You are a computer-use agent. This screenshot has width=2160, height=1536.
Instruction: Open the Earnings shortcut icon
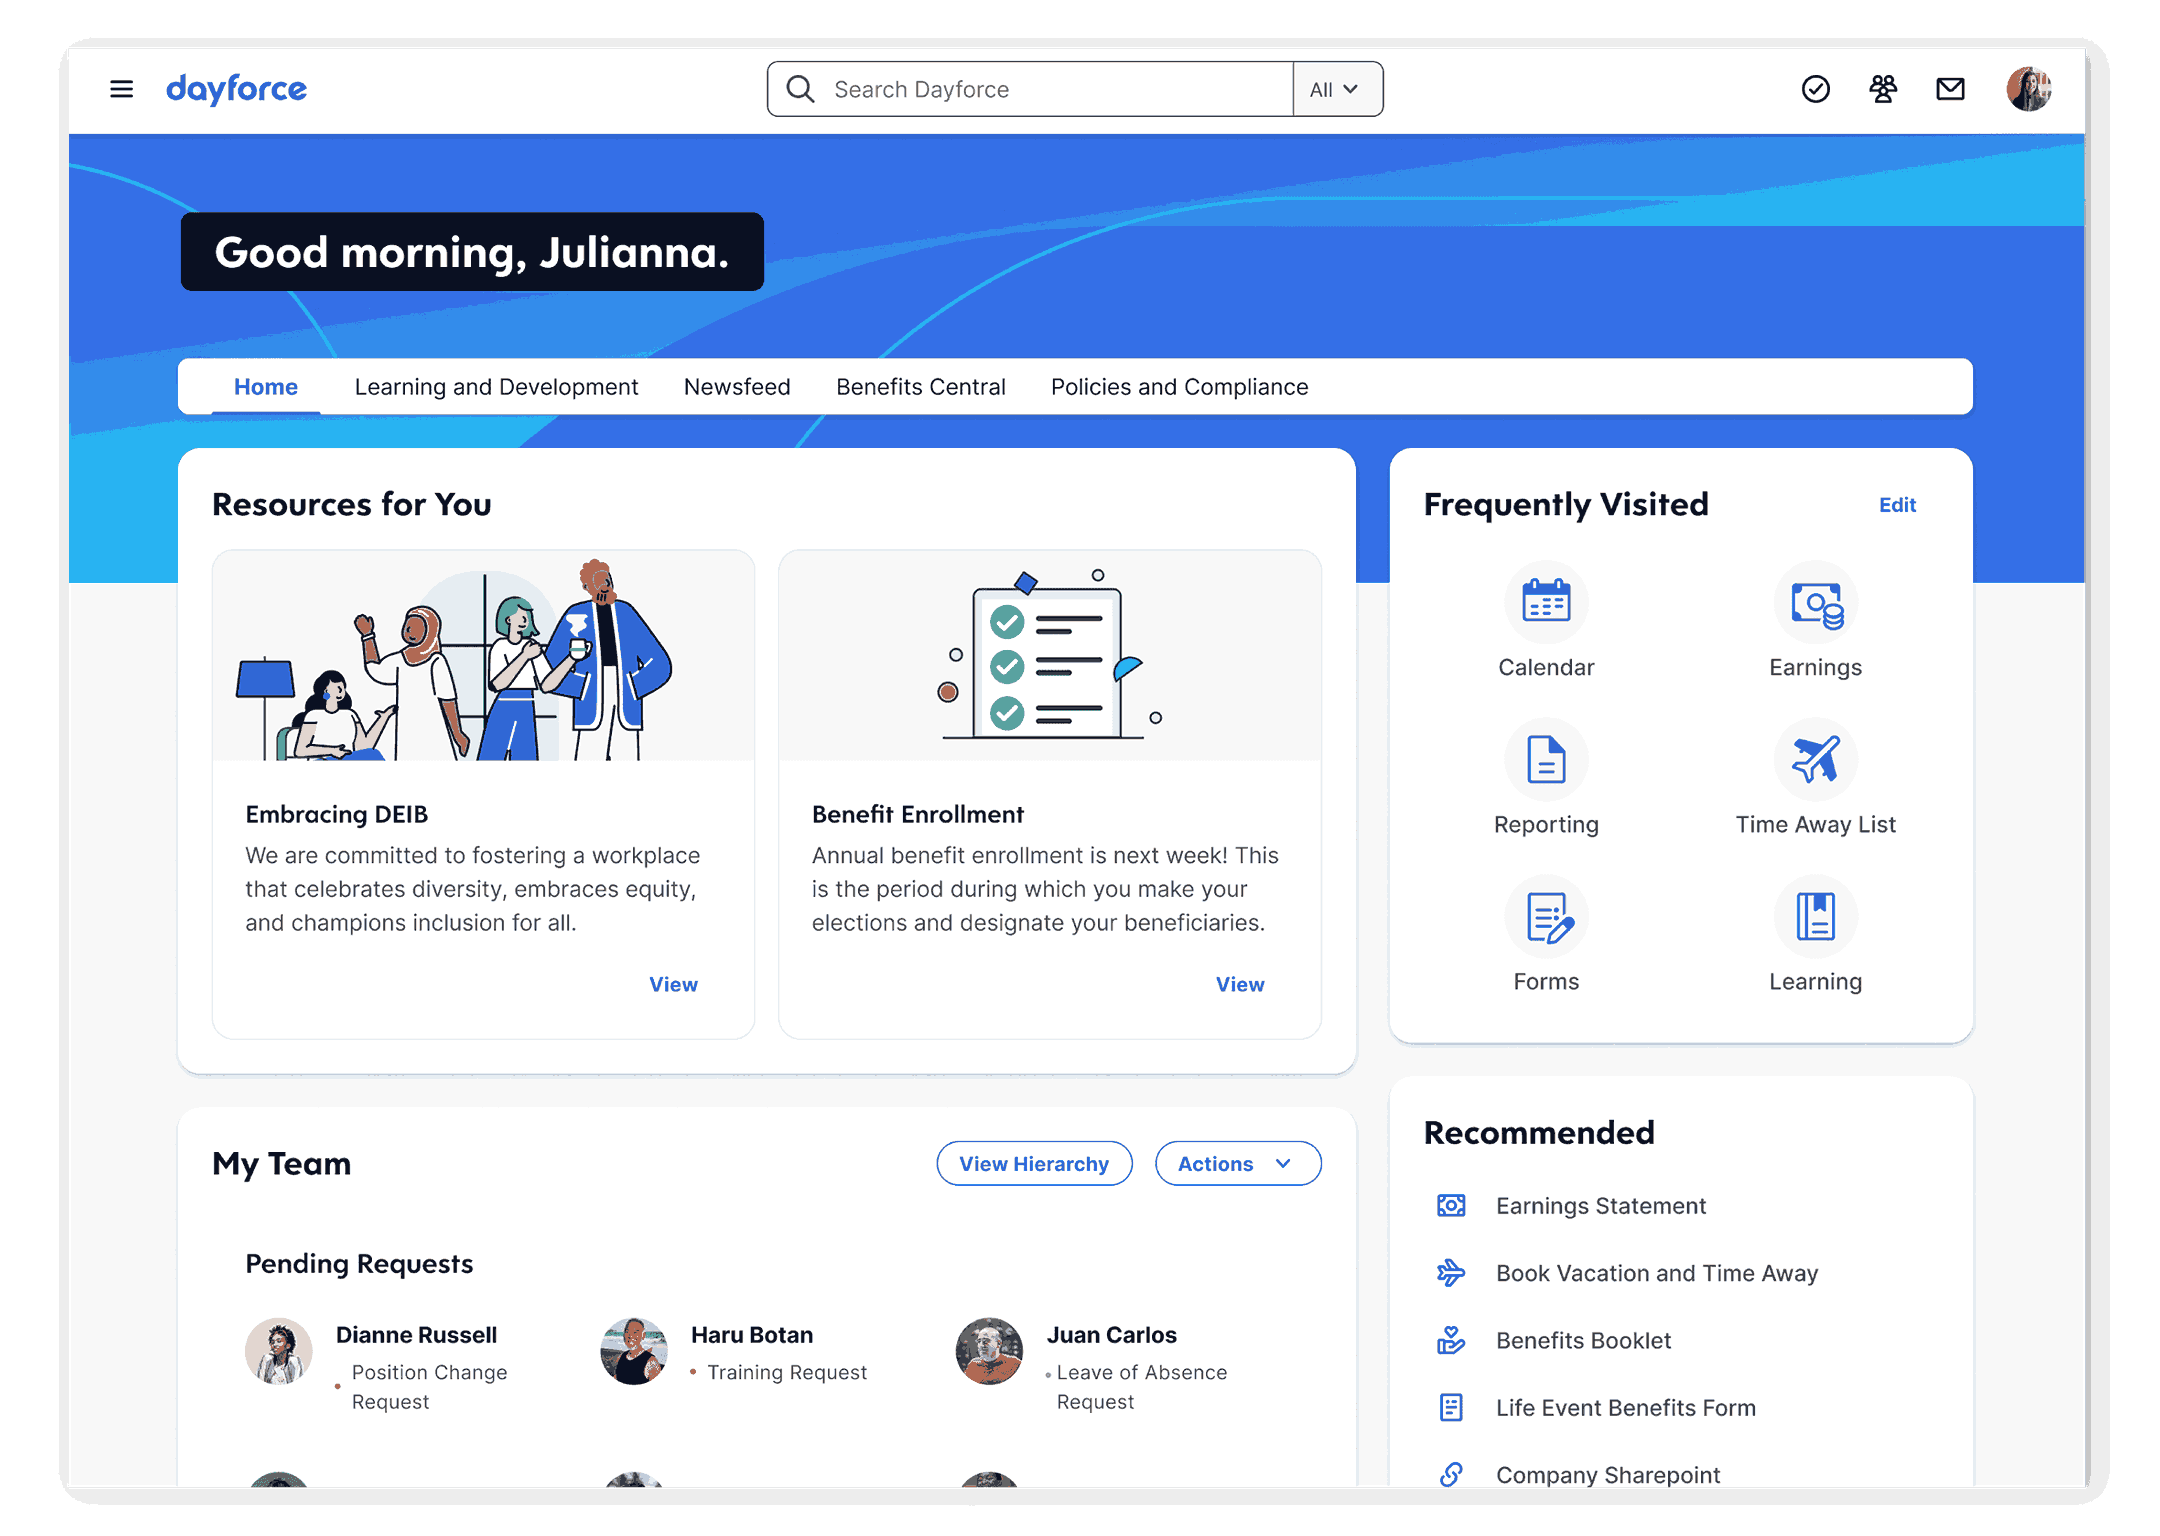click(1815, 602)
